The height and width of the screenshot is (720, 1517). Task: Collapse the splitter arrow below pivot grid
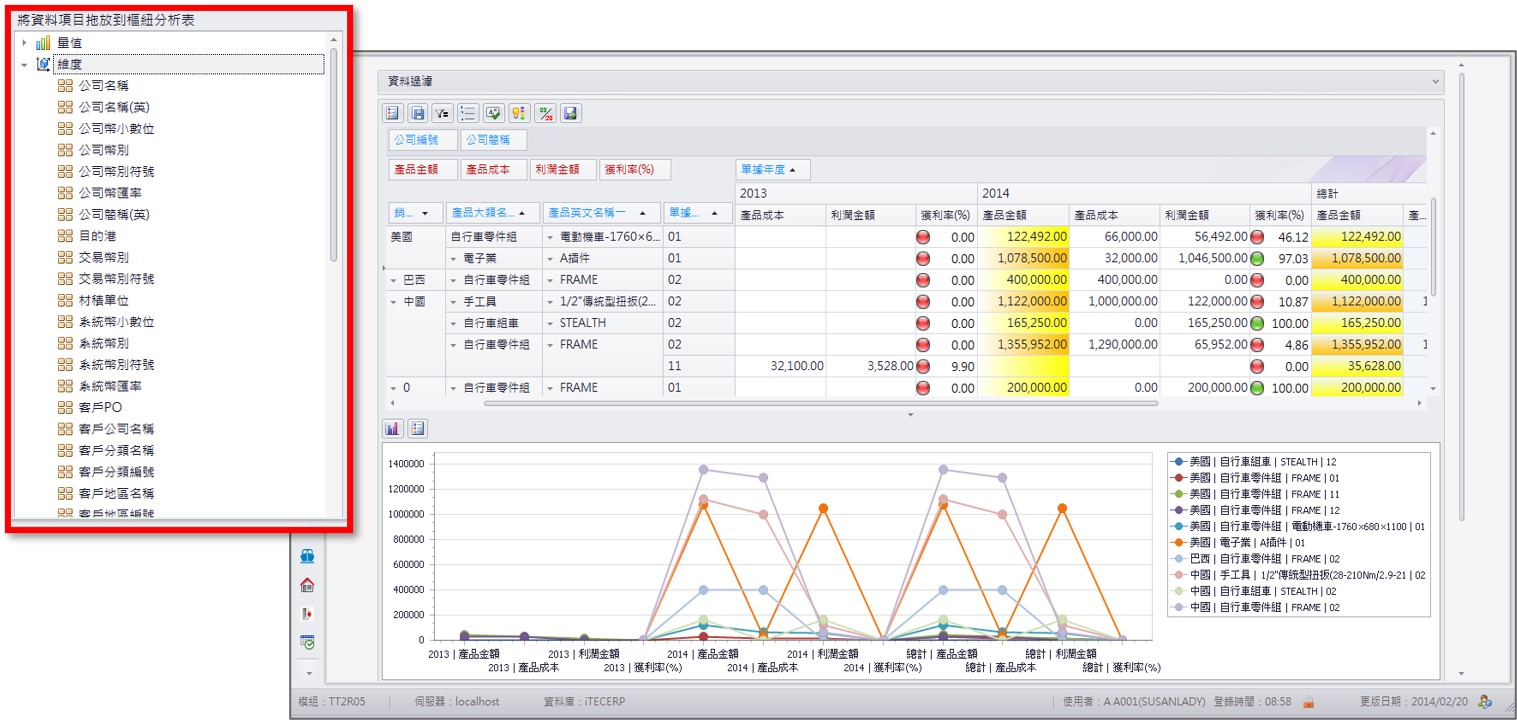[x=910, y=413]
